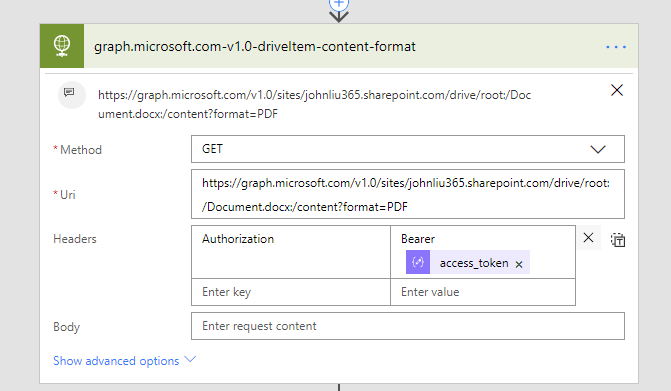This screenshot has height=391, width=671.
Task: Click the Uri input field
Action: 408,194
